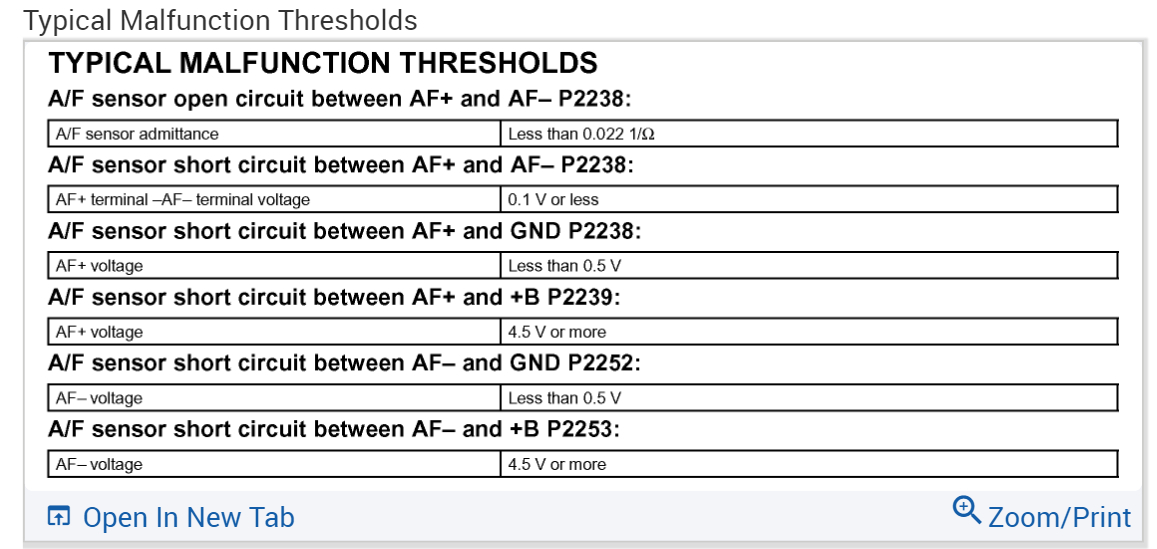Viewport: 1157px width, 549px height.
Task: Click the open circuit P2238 heading
Action: click(341, 100)
